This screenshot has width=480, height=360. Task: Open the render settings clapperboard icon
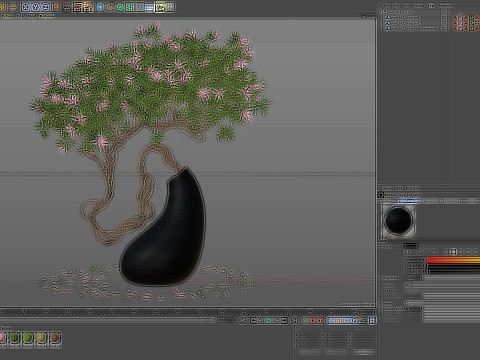coord(88,7)
